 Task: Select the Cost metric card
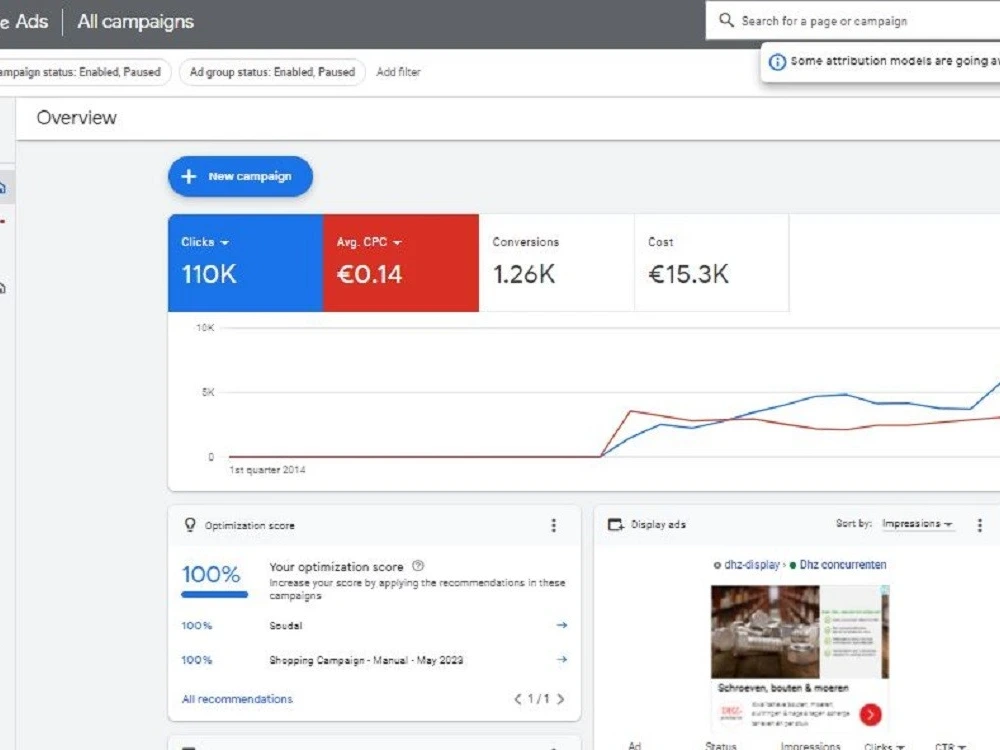[x=712, y=263]
